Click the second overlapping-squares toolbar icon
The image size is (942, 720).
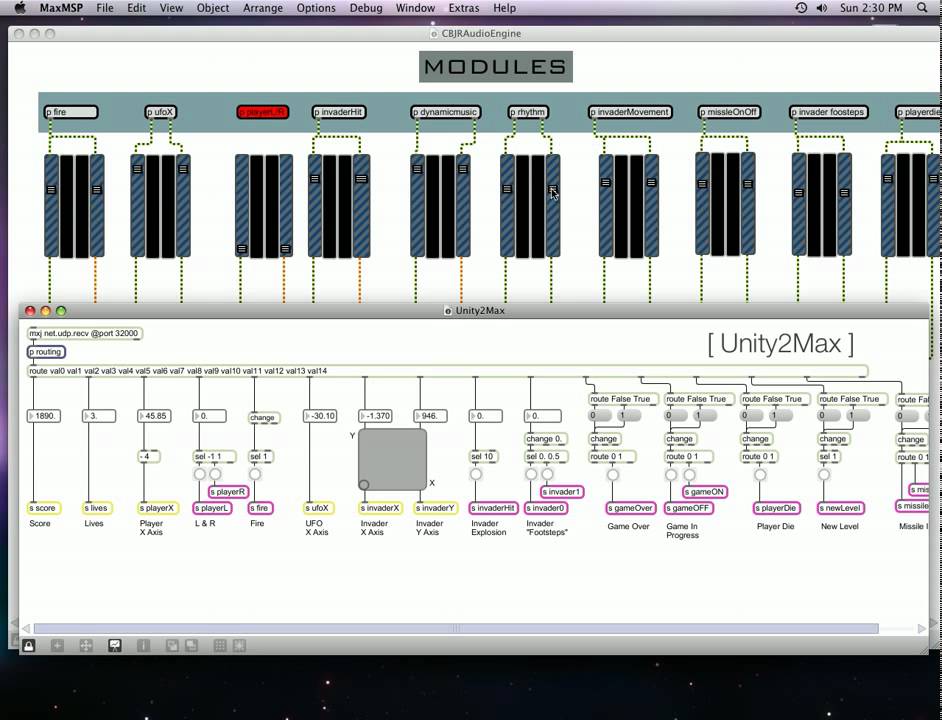tap(191, 645)
